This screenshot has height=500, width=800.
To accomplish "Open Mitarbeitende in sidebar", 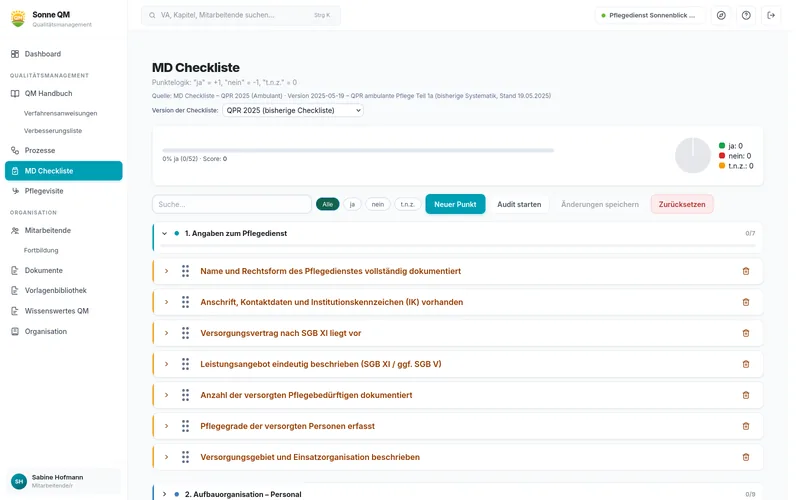I will pyautogui.click(x=63, y=231).
